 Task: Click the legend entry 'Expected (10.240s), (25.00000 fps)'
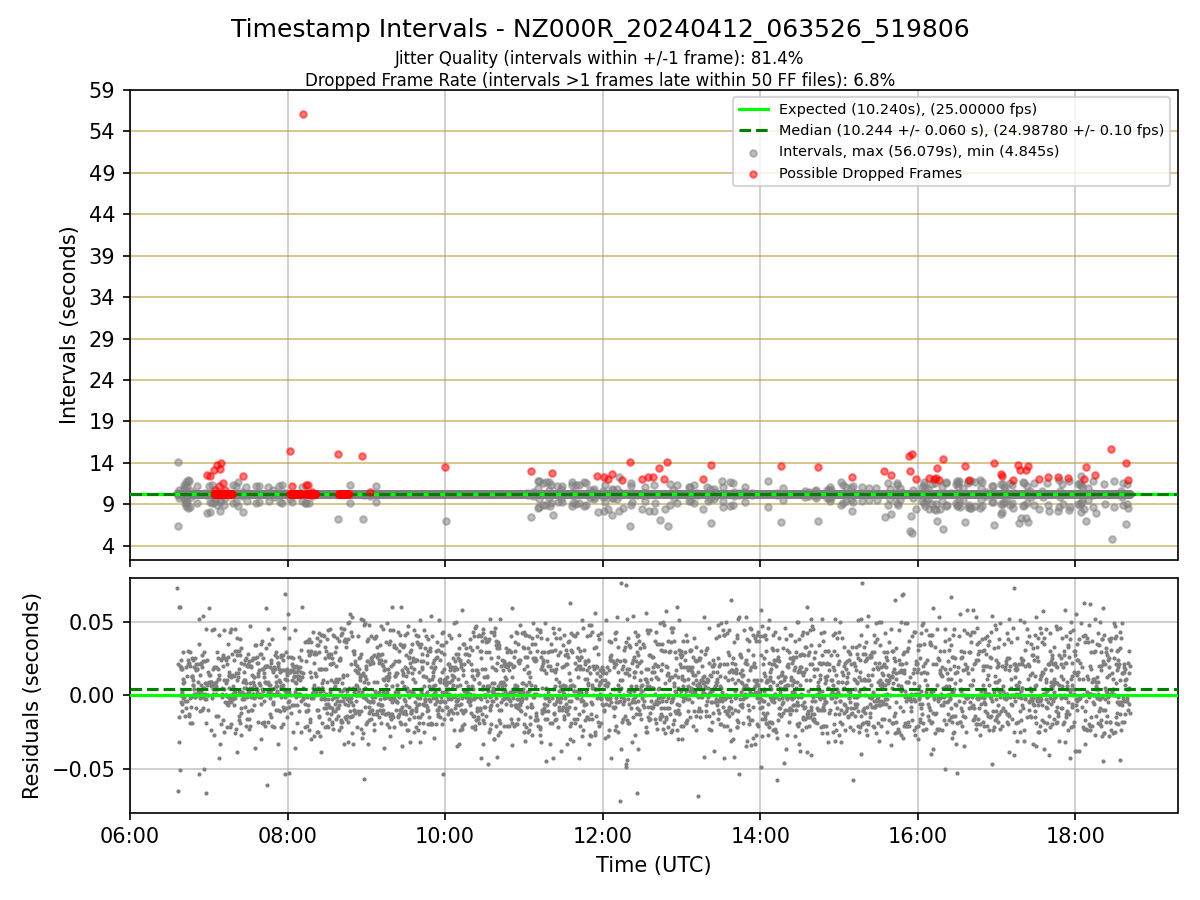908,109
